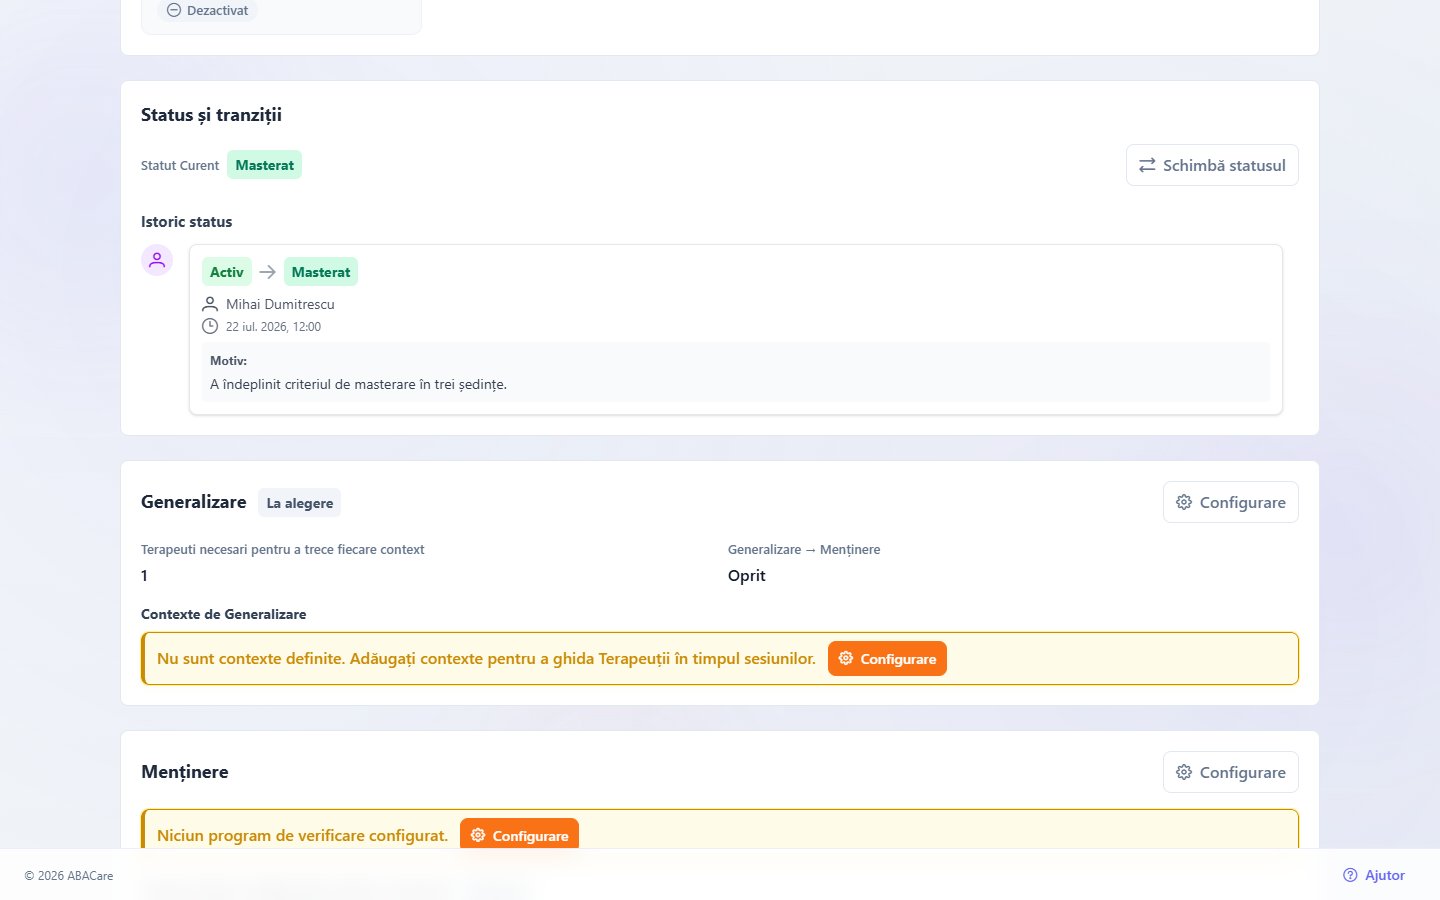Click the purple user avatar in status history

click(x=157, y=260)
